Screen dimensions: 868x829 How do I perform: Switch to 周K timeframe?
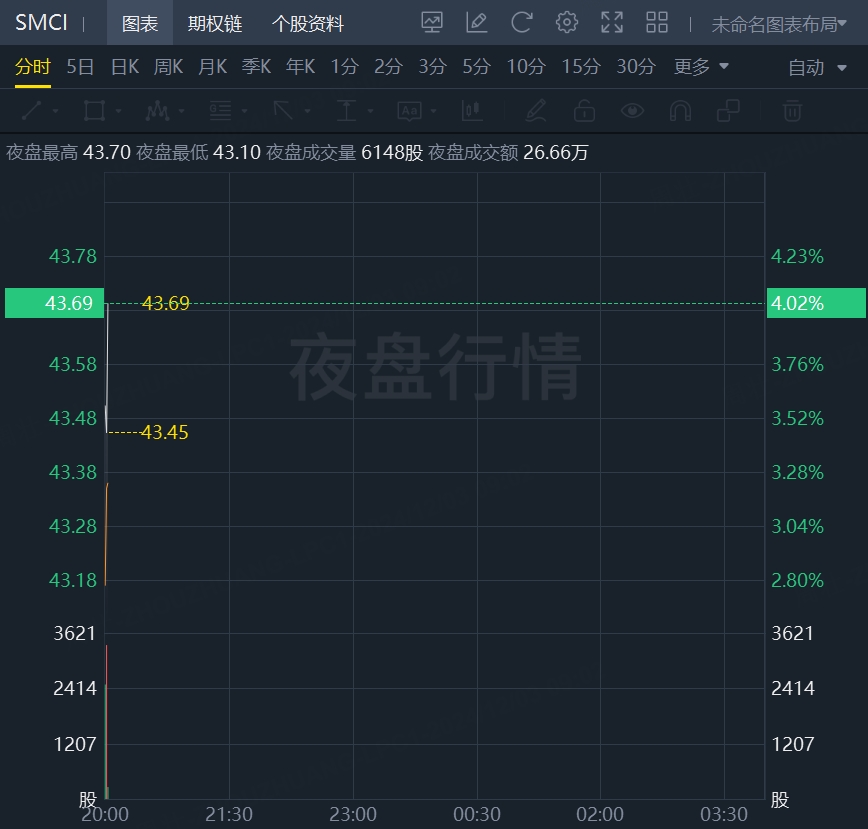[168, 66]
